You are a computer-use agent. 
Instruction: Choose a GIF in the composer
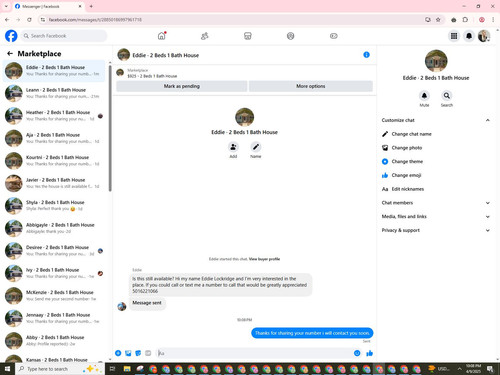click(148, 353)
